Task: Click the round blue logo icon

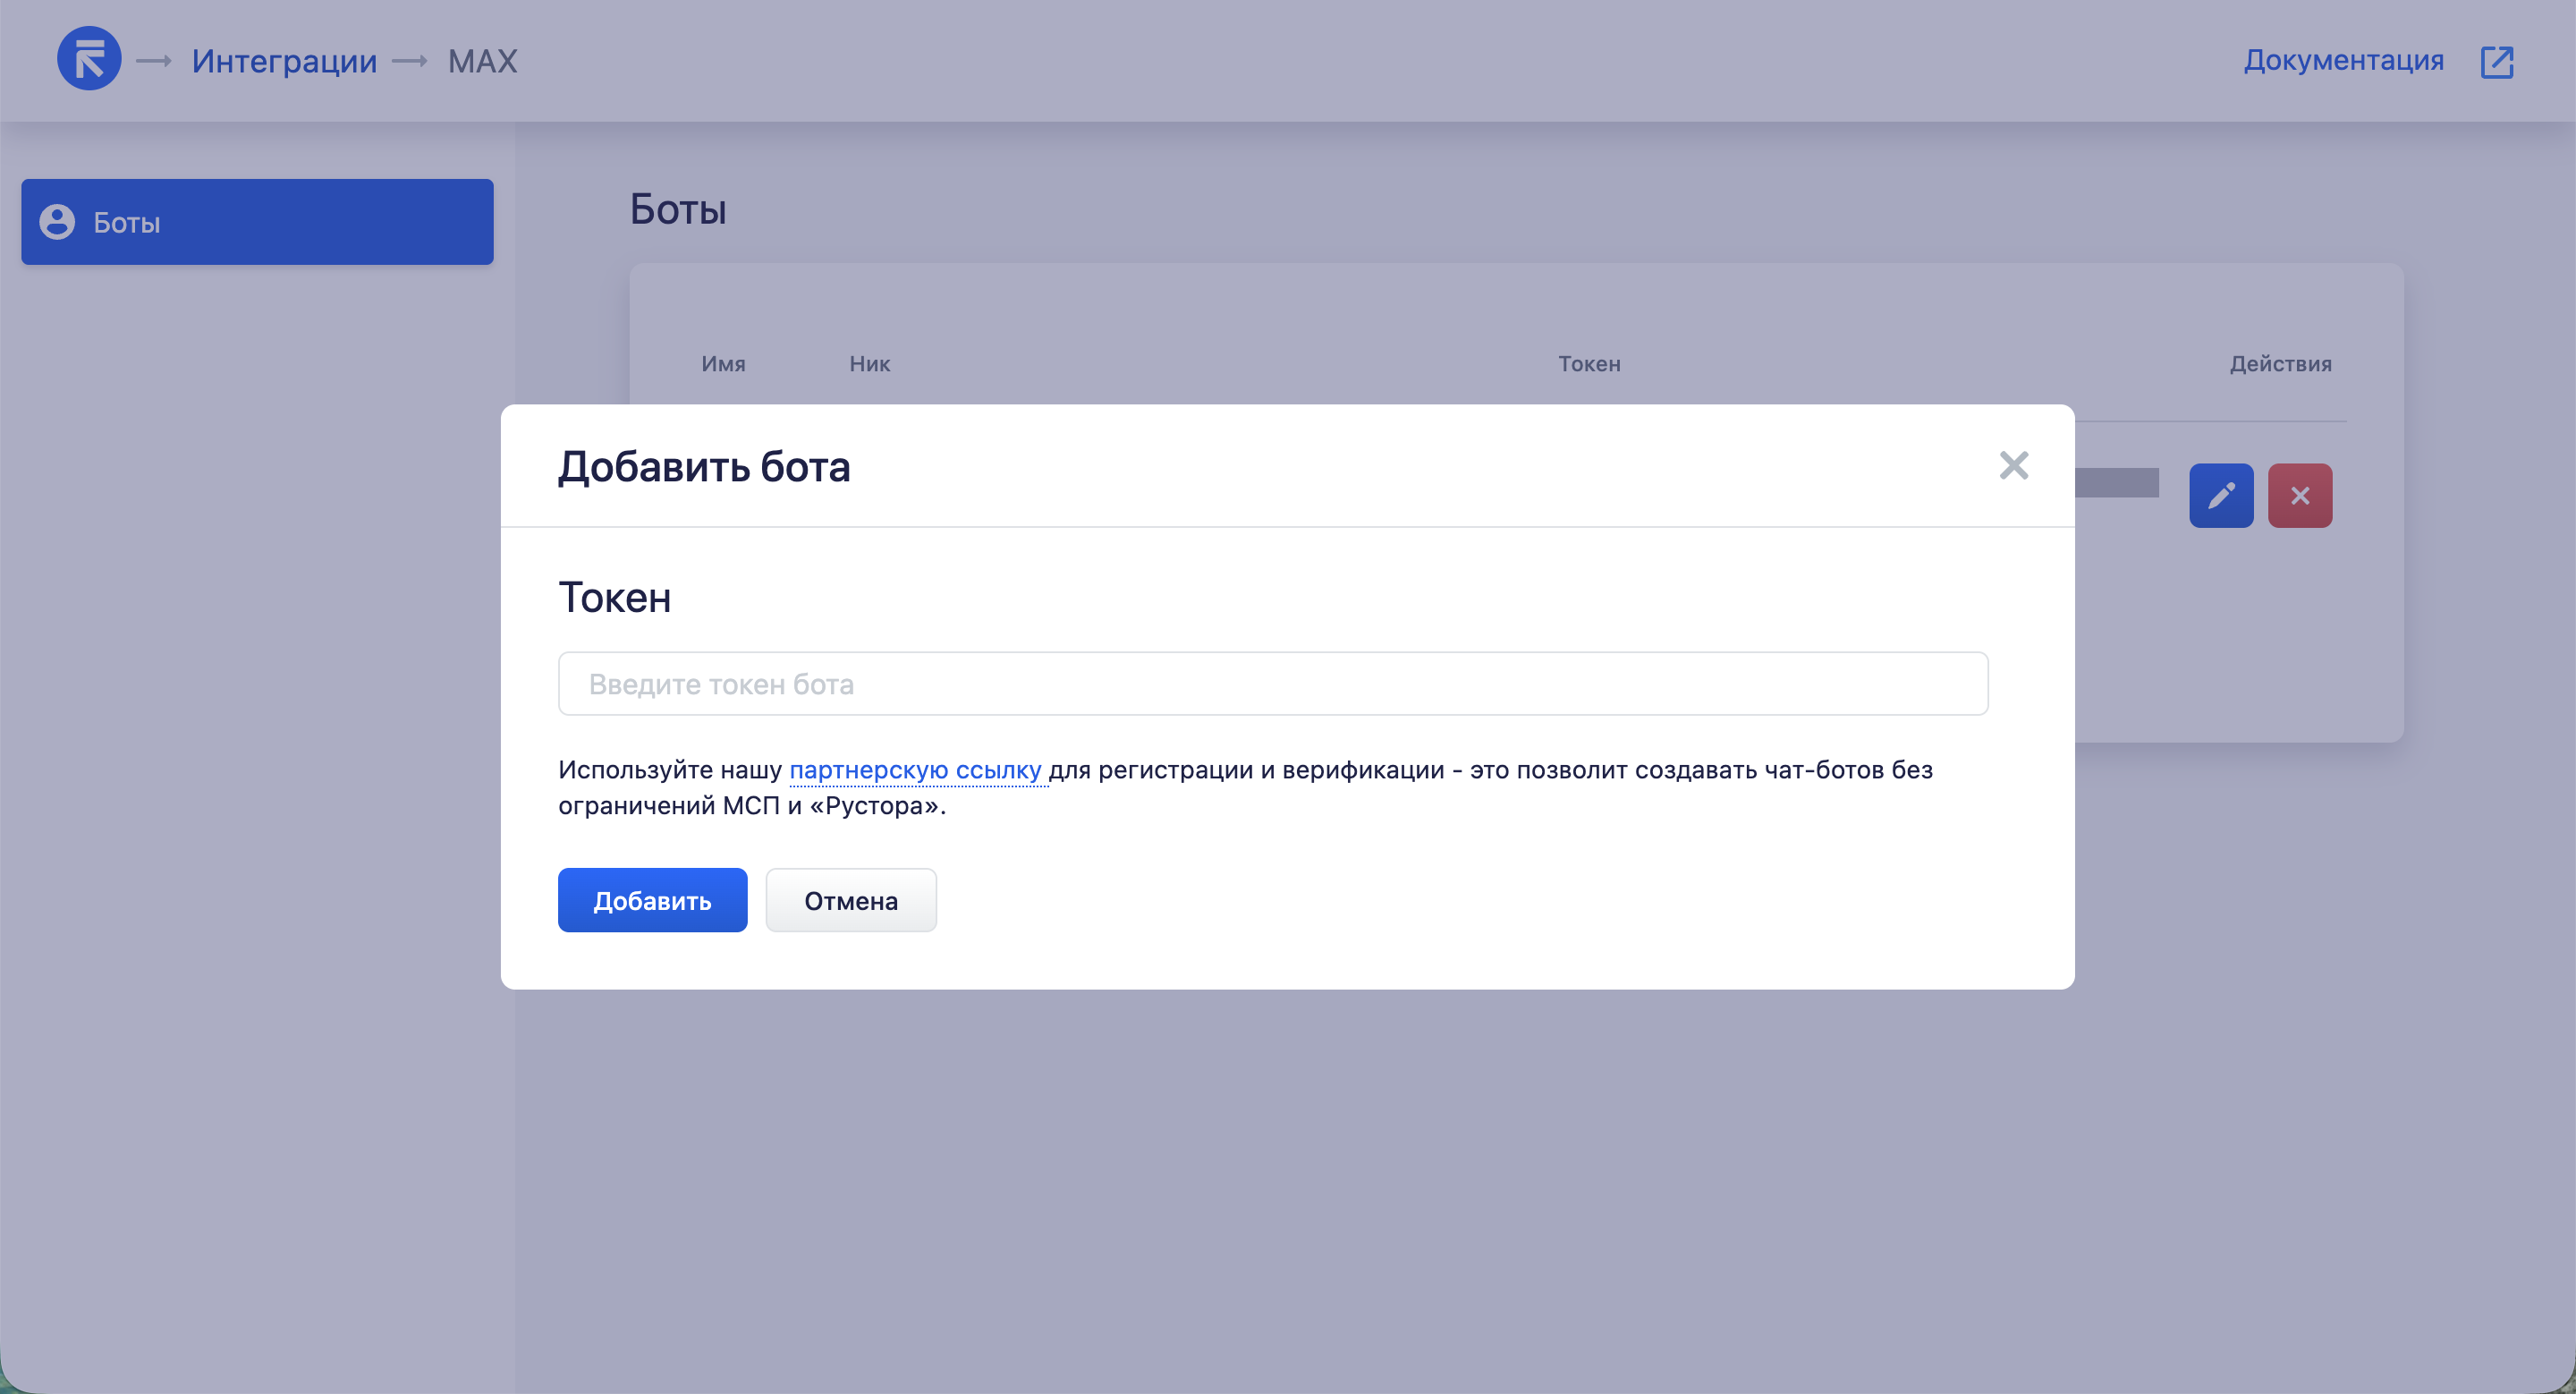Action: click(89, 59)
